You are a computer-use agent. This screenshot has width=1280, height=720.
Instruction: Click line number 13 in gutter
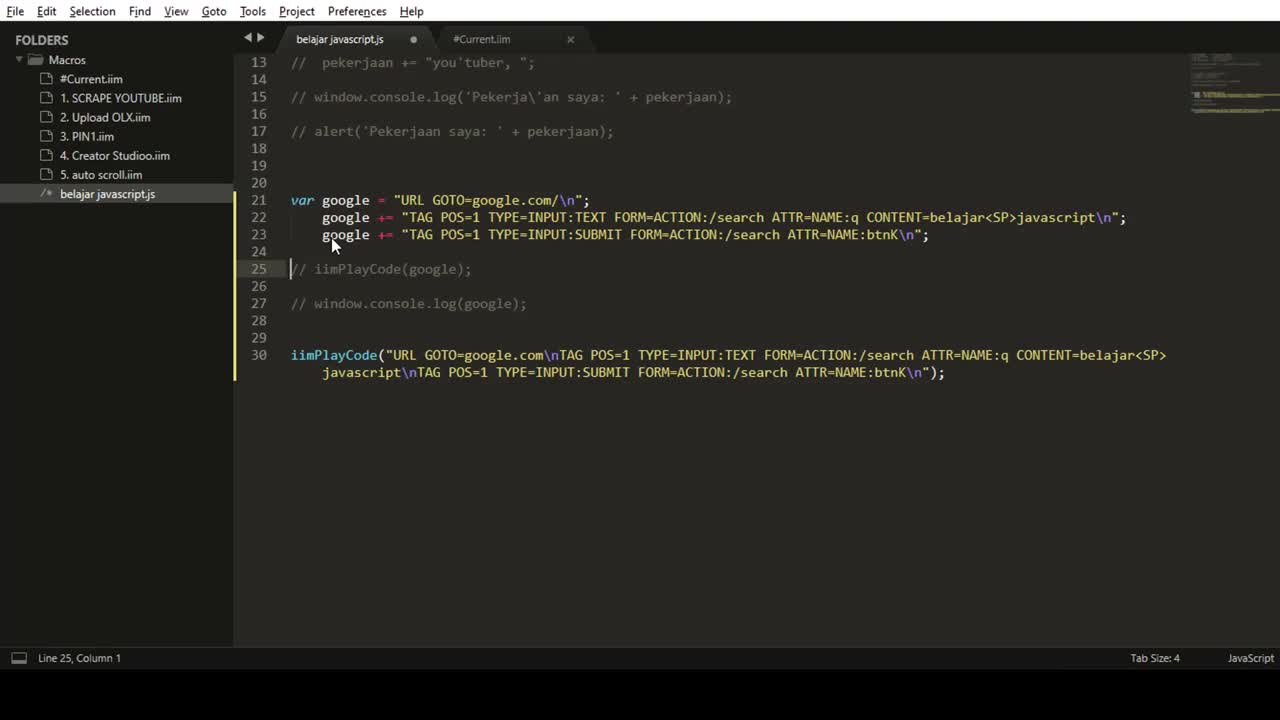pos(259,62)
